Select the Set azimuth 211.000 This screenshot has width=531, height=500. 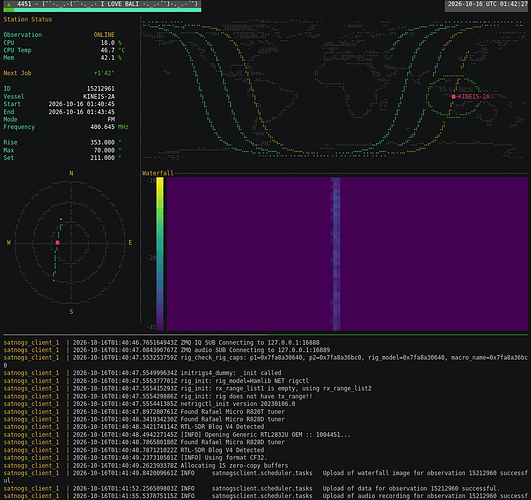point(102,158)
